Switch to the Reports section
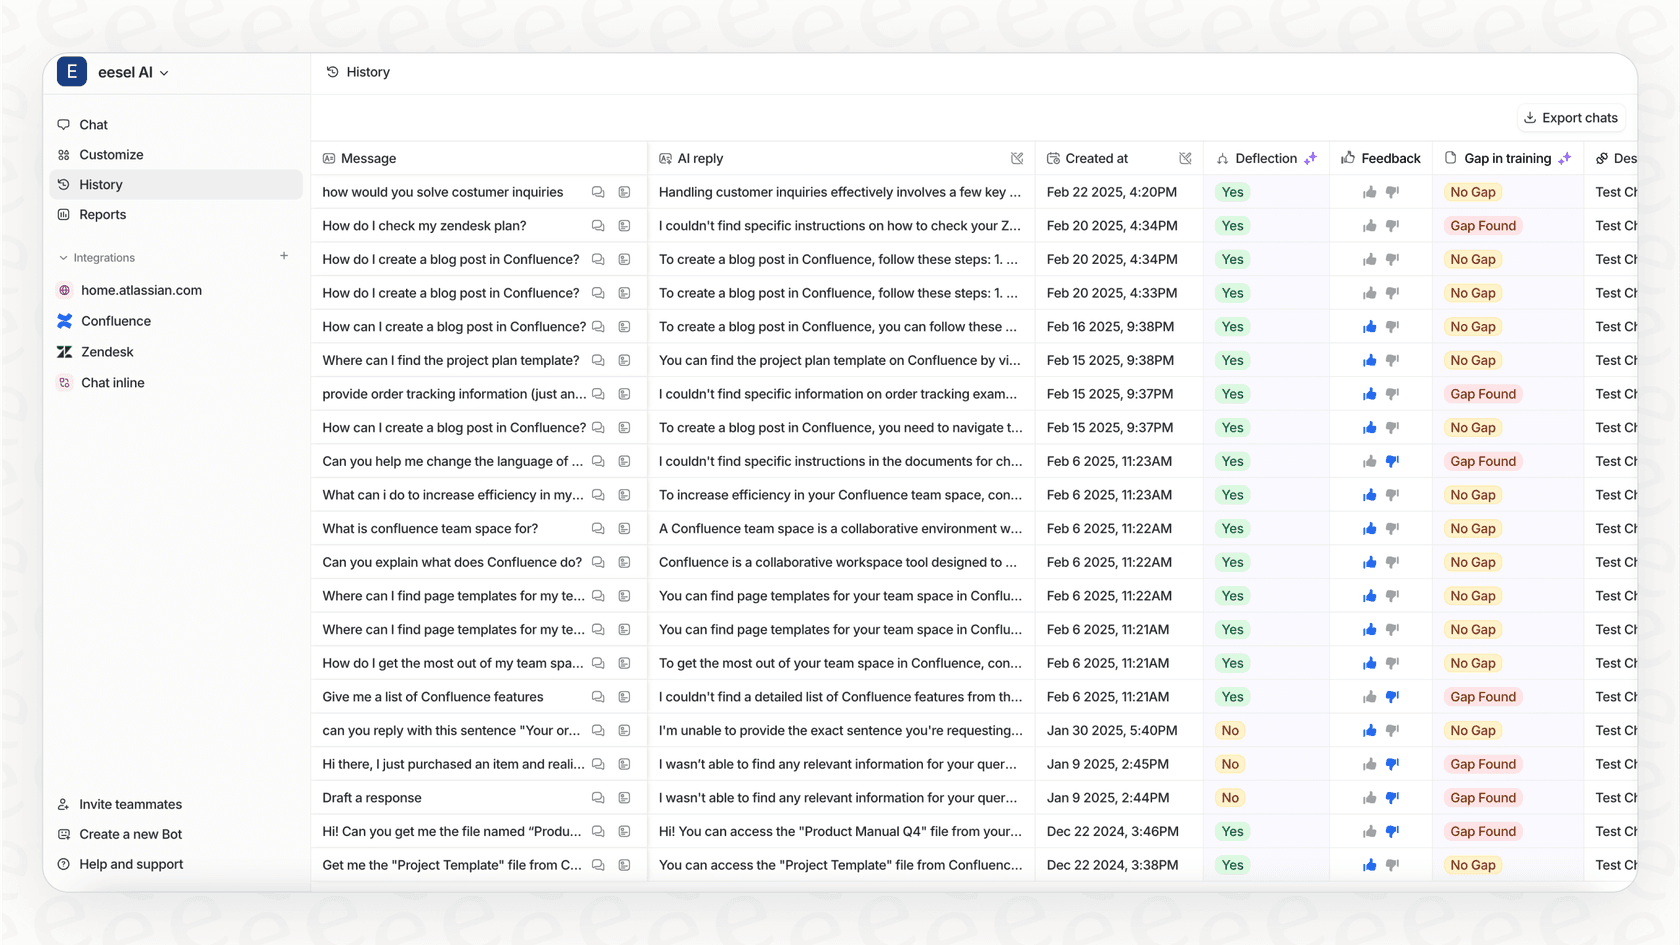1680x945 pixels. click(x=102, y=214)
